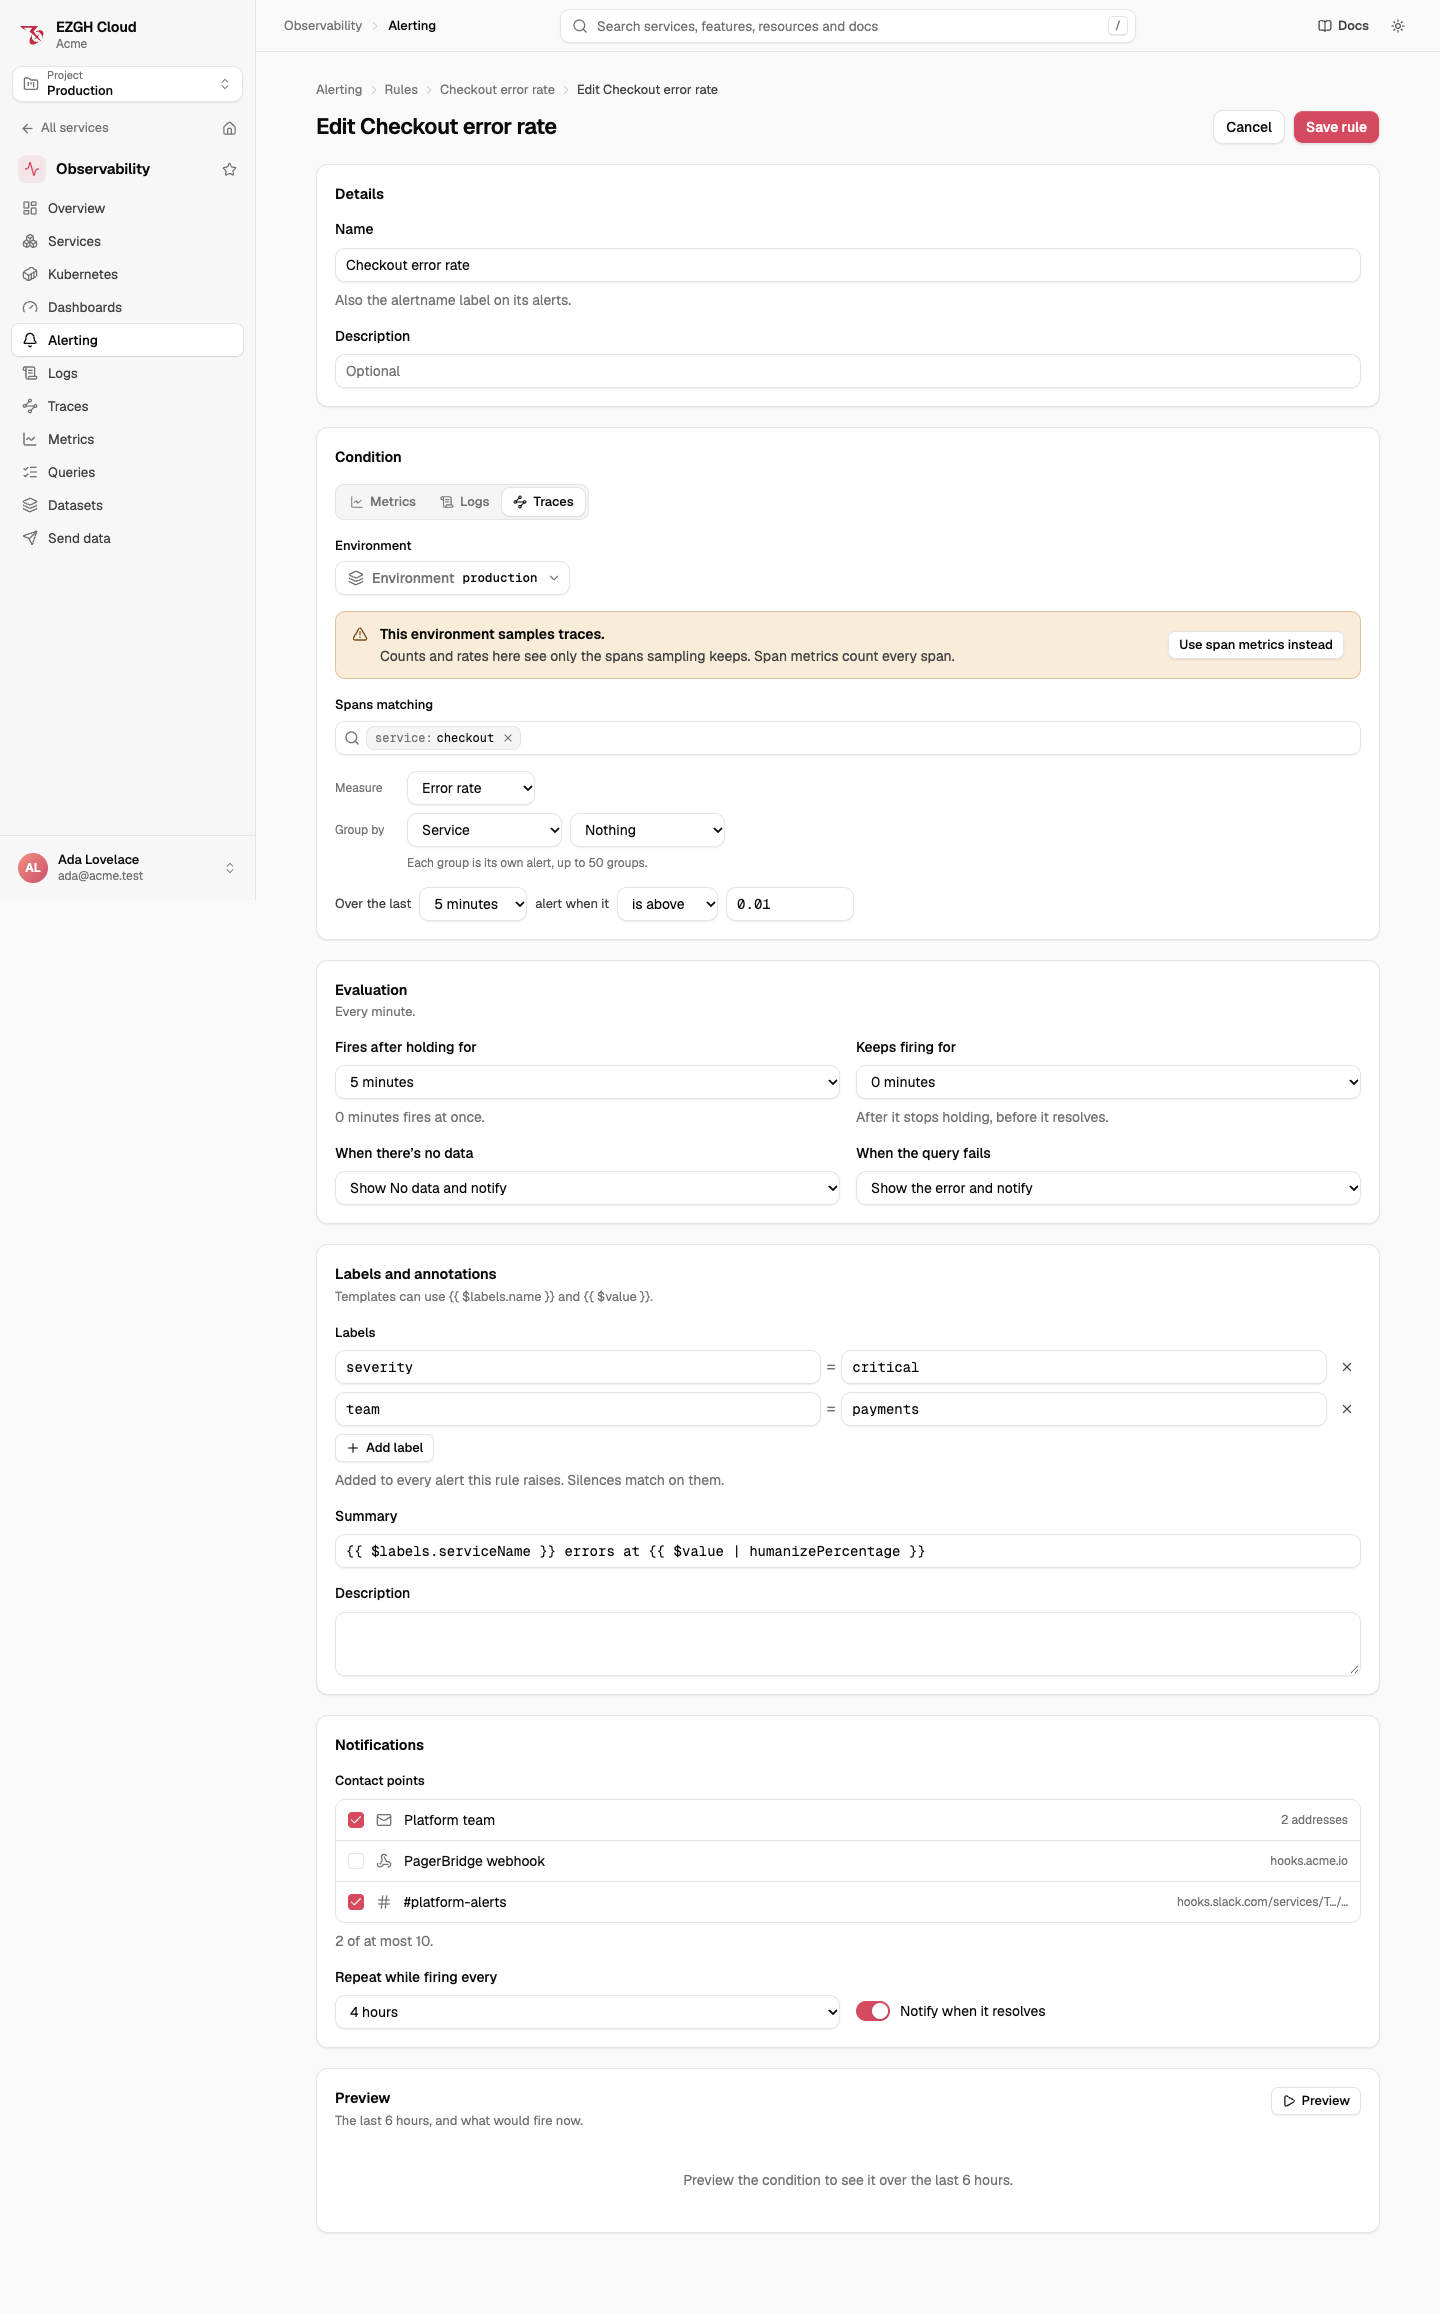Toggle the light/dark theme icon
The height and width of the screenshot is (2313, 1440).
[1398, 26]
